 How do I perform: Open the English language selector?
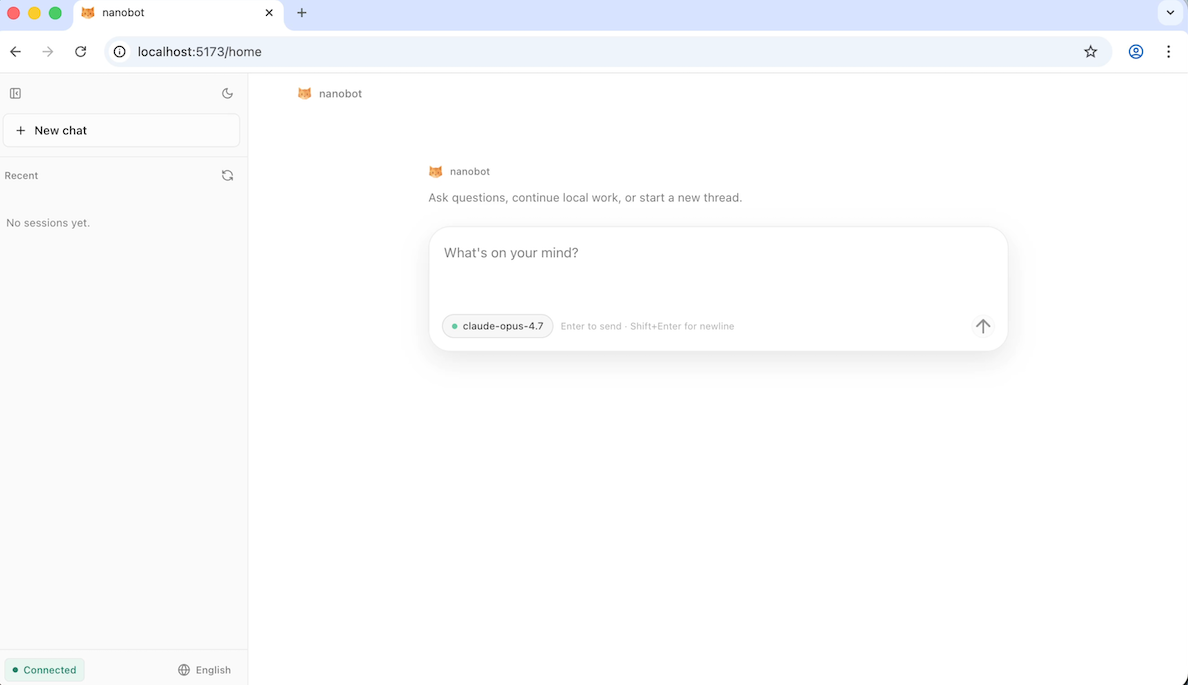coord(205,669)
